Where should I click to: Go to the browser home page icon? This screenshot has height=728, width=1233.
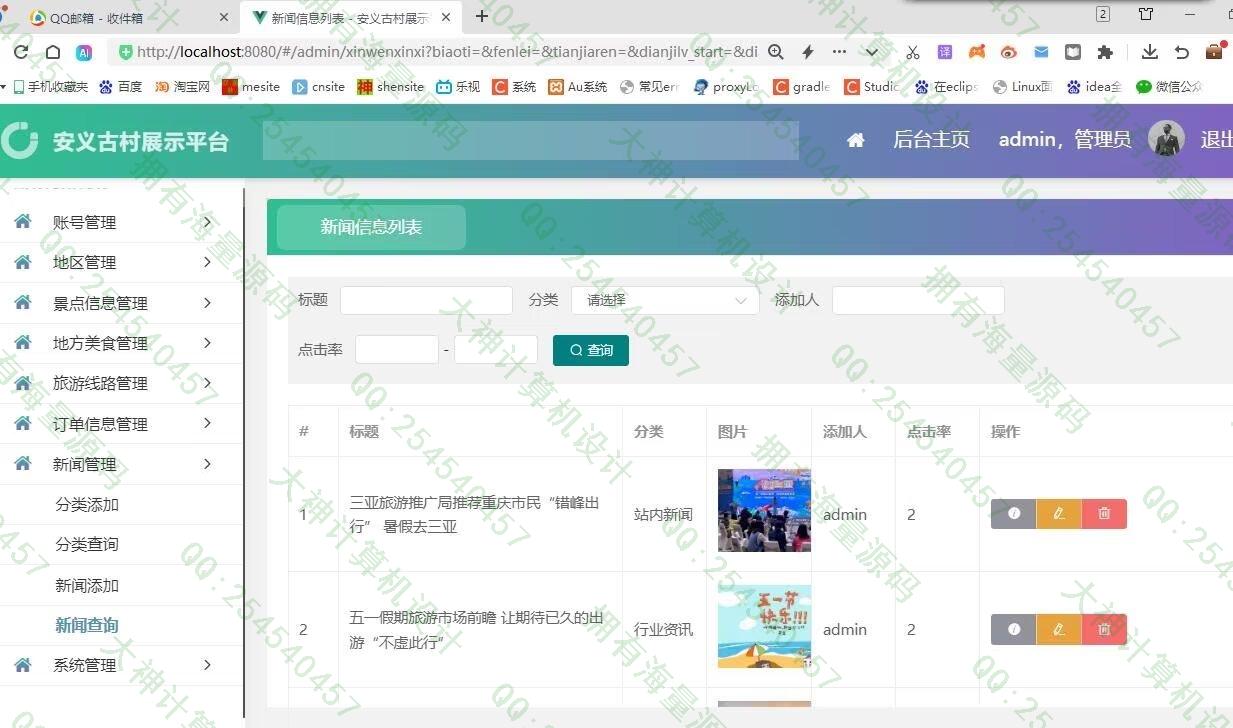[53, 52]
